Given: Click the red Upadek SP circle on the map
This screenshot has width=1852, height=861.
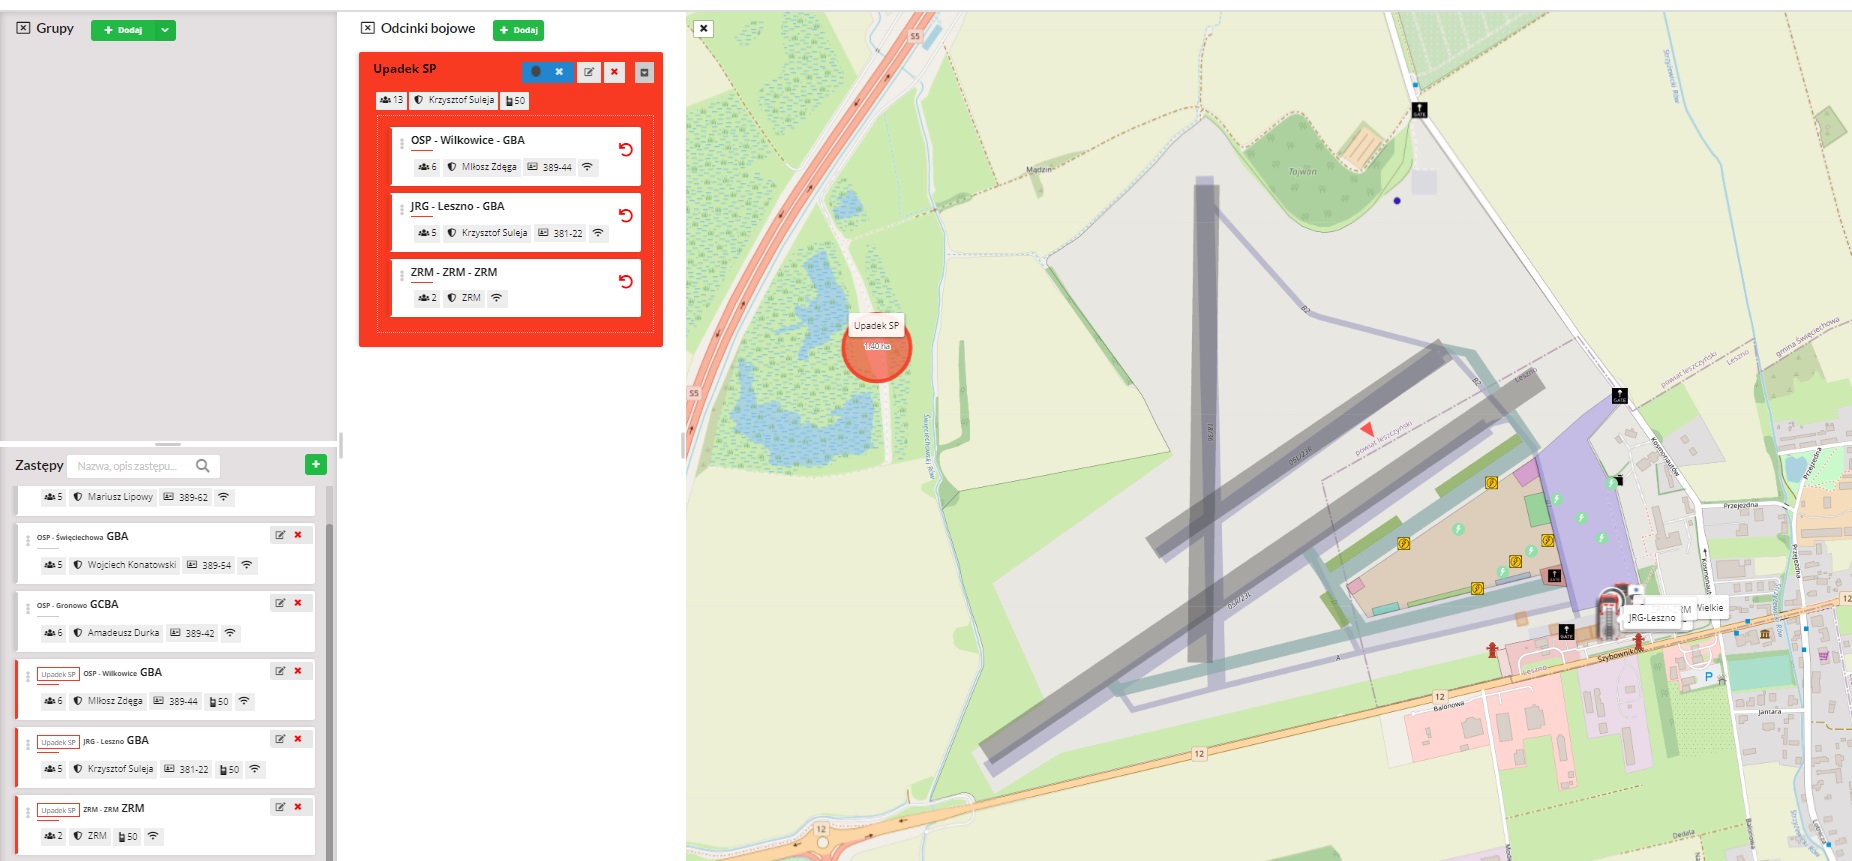Looking at the screenshot, I should coord(876,349).
